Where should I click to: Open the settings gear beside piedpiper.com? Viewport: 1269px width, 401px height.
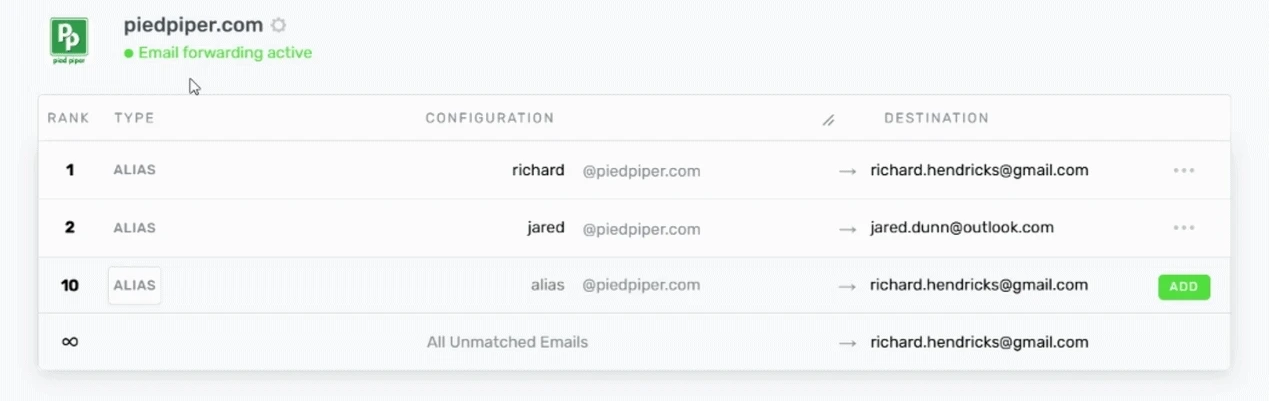pos(278,25)
